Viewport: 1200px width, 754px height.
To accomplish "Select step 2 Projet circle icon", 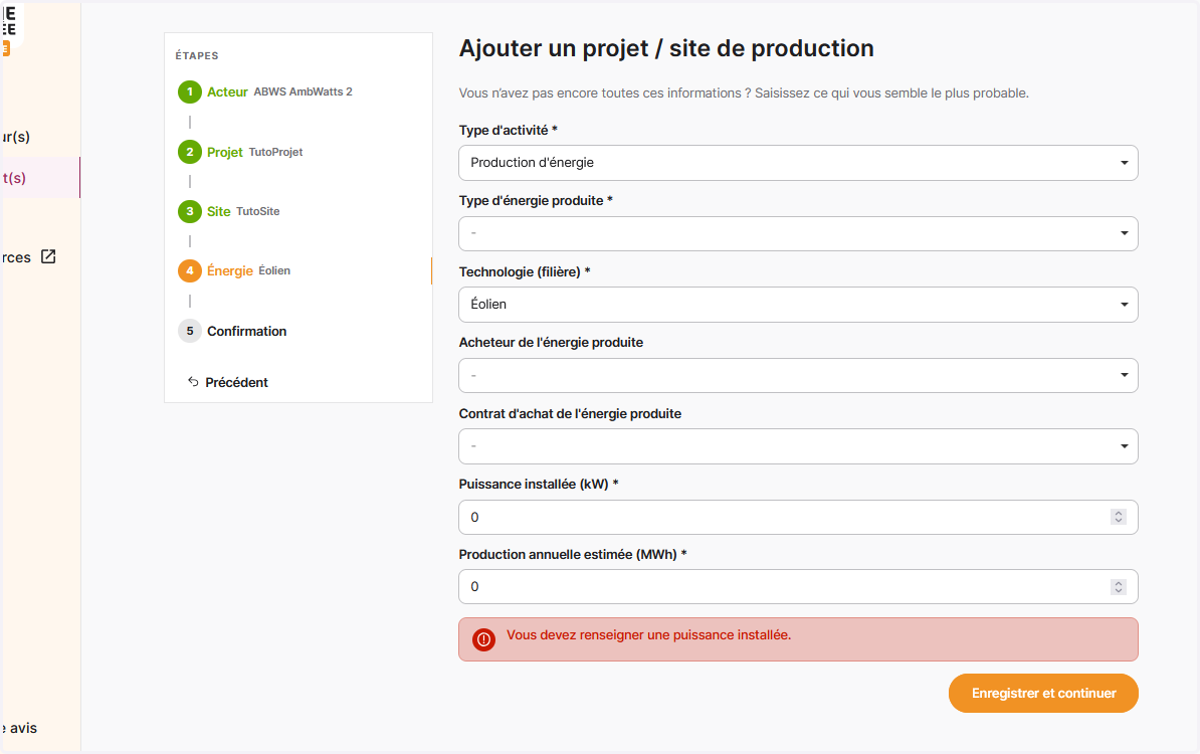I will [x=190, y=152].
